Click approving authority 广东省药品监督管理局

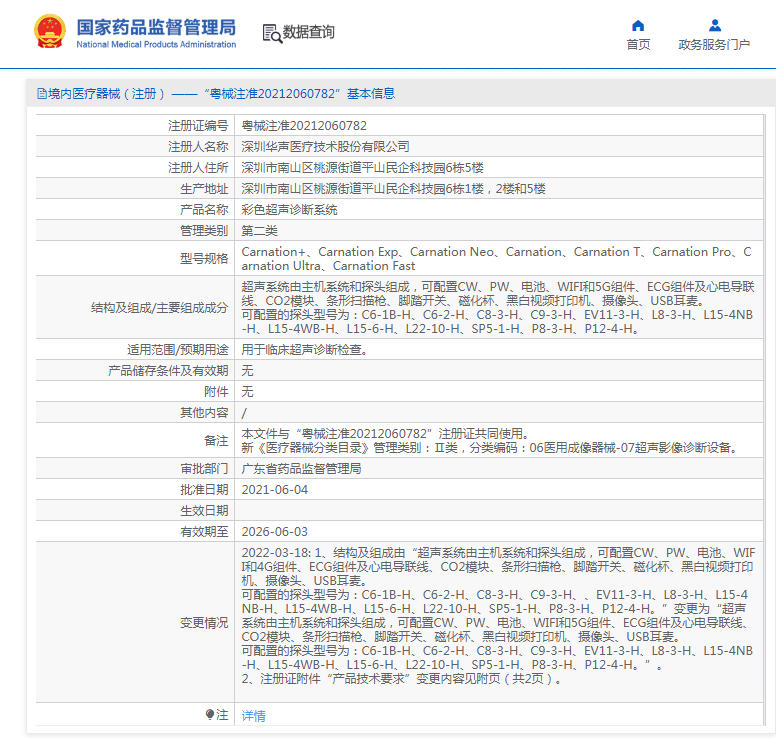click(x=301, y=469)
